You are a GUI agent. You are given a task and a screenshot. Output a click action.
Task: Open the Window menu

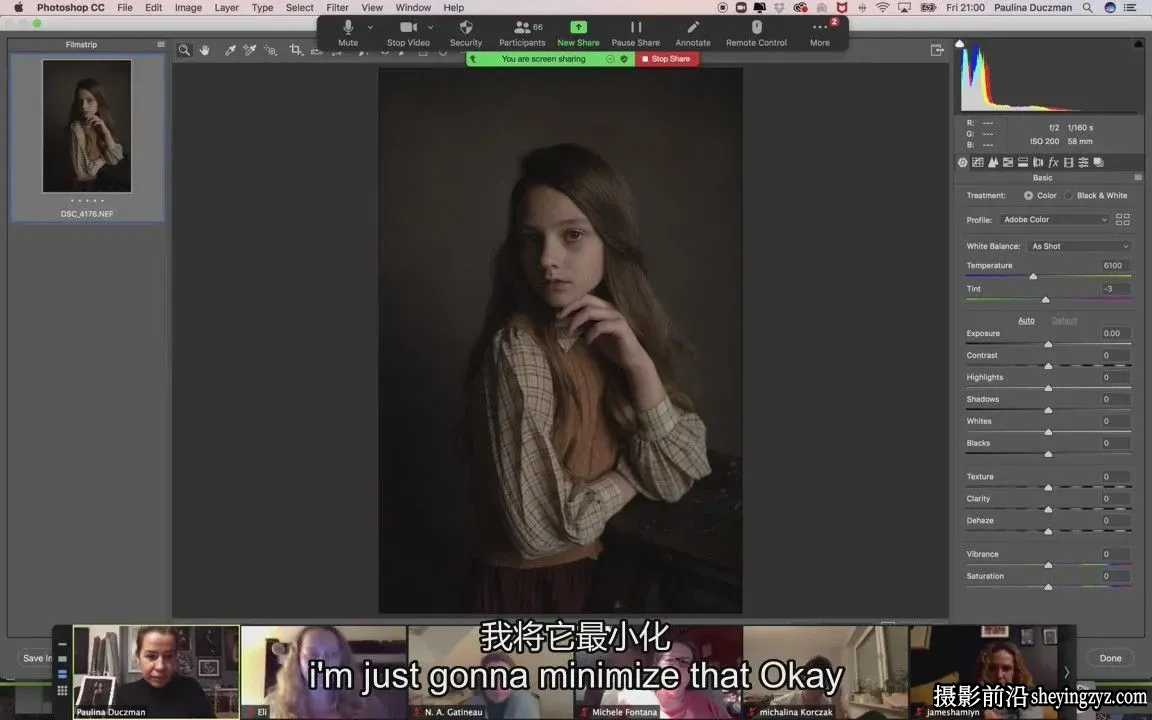tap(414, 7)
